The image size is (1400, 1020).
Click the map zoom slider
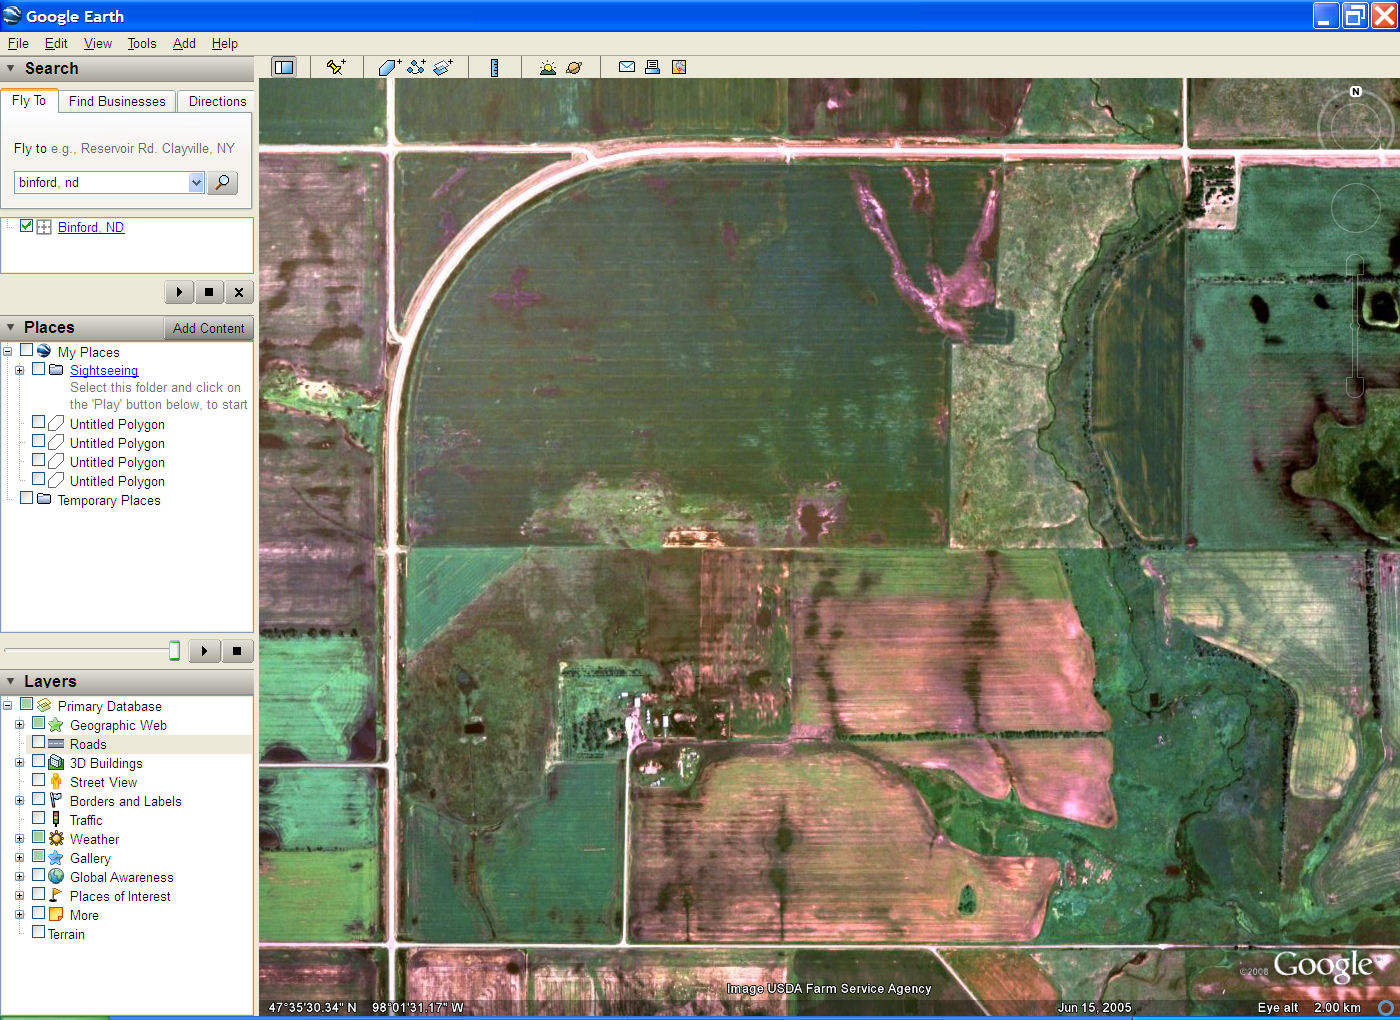[1355, 325]
